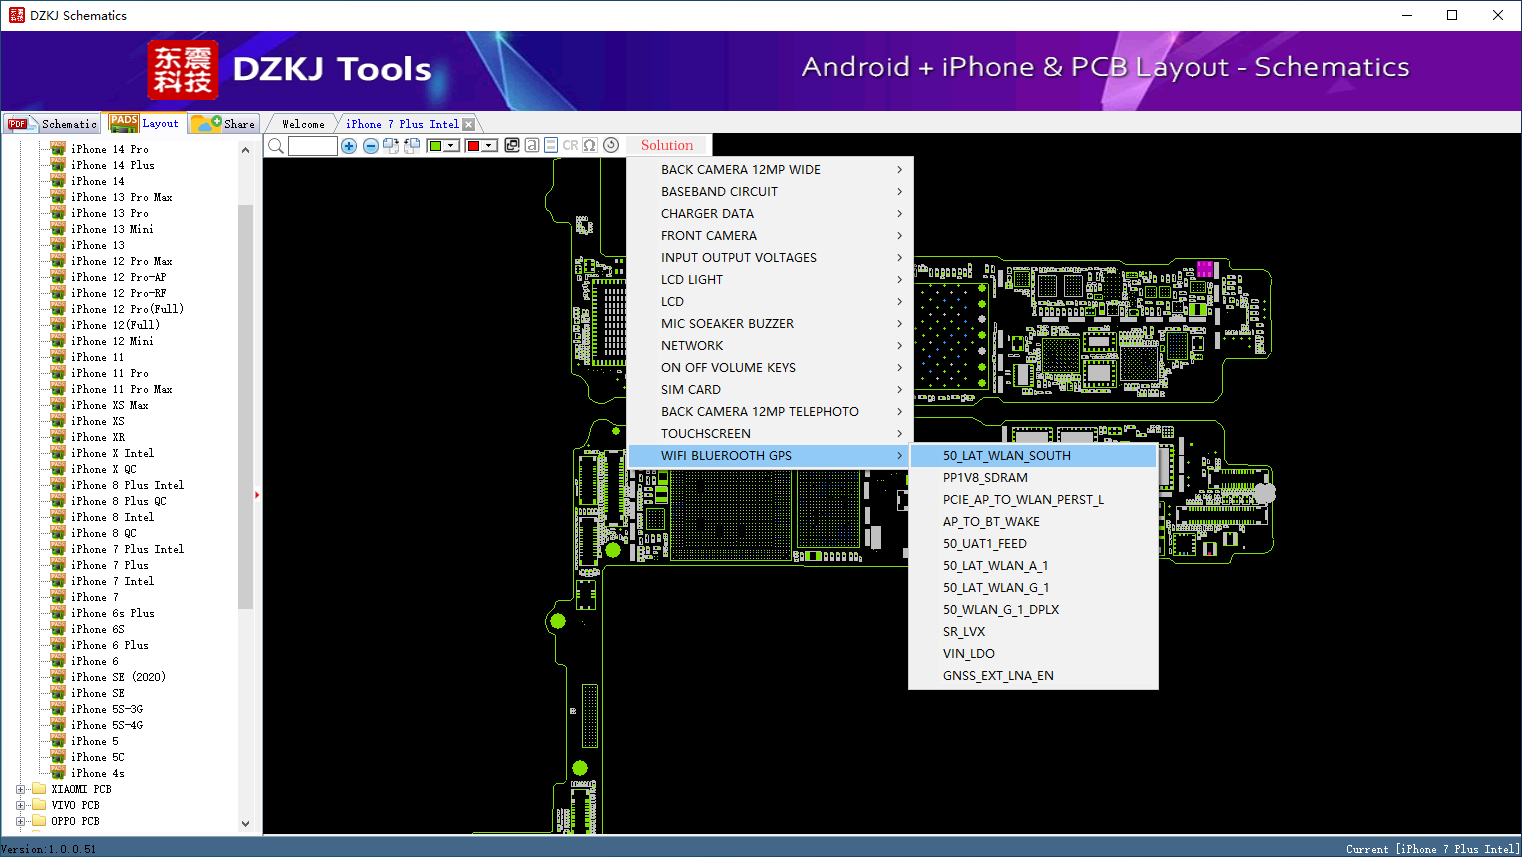The width and height of the screenshot is (1522, 857).
Task: Switch to the Share tab
Action: click(223, 124)
